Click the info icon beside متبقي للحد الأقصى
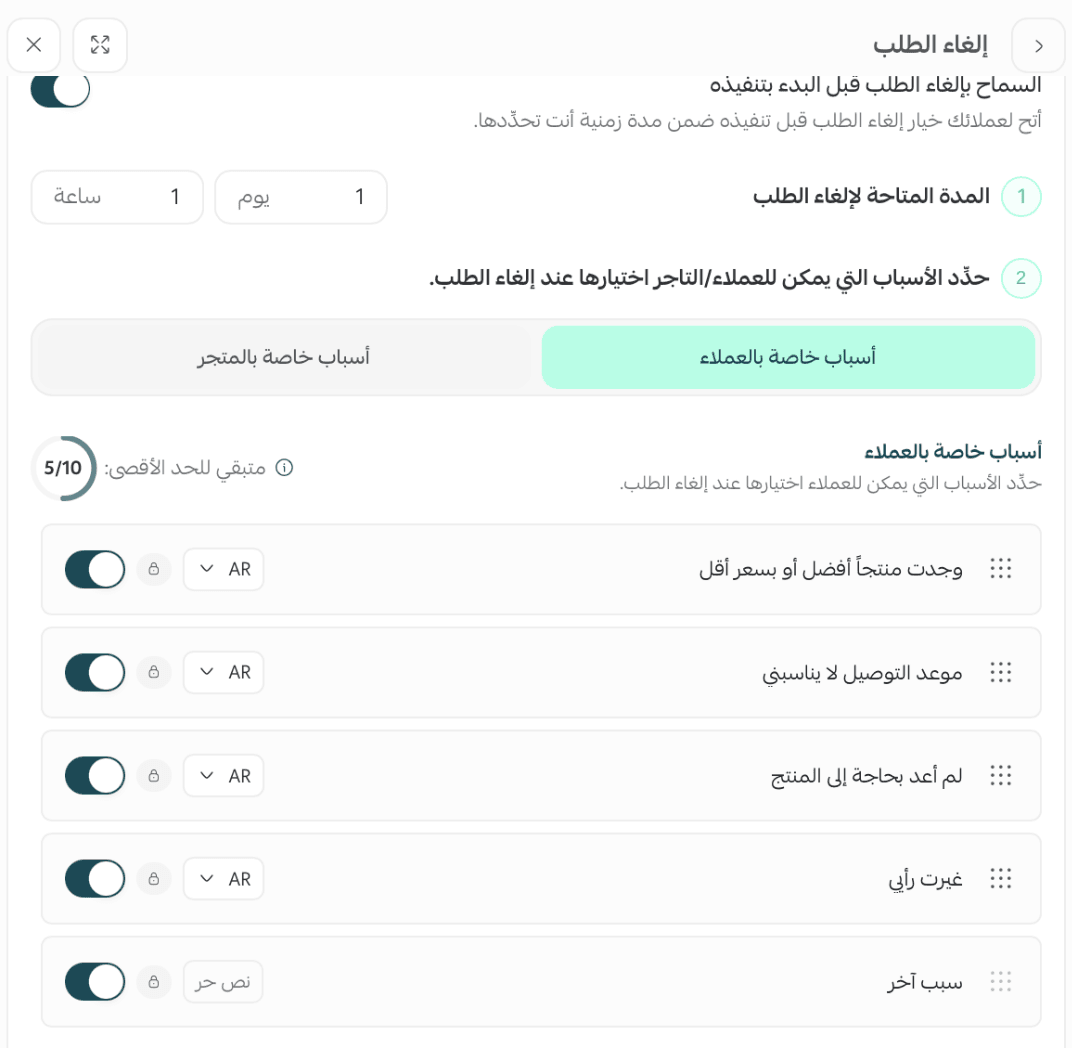1072x1052 pixels. click(284, 468)
